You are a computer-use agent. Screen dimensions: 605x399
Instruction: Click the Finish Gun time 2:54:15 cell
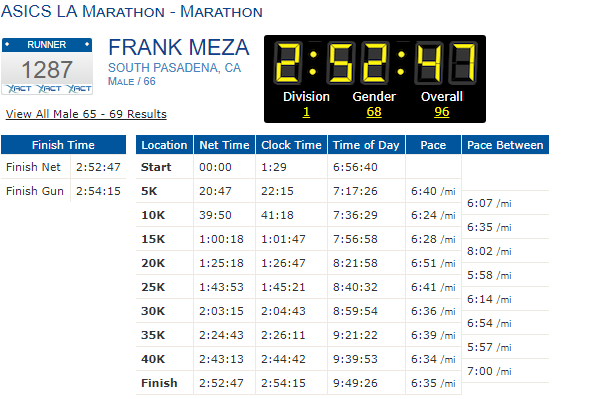[98, 191]
